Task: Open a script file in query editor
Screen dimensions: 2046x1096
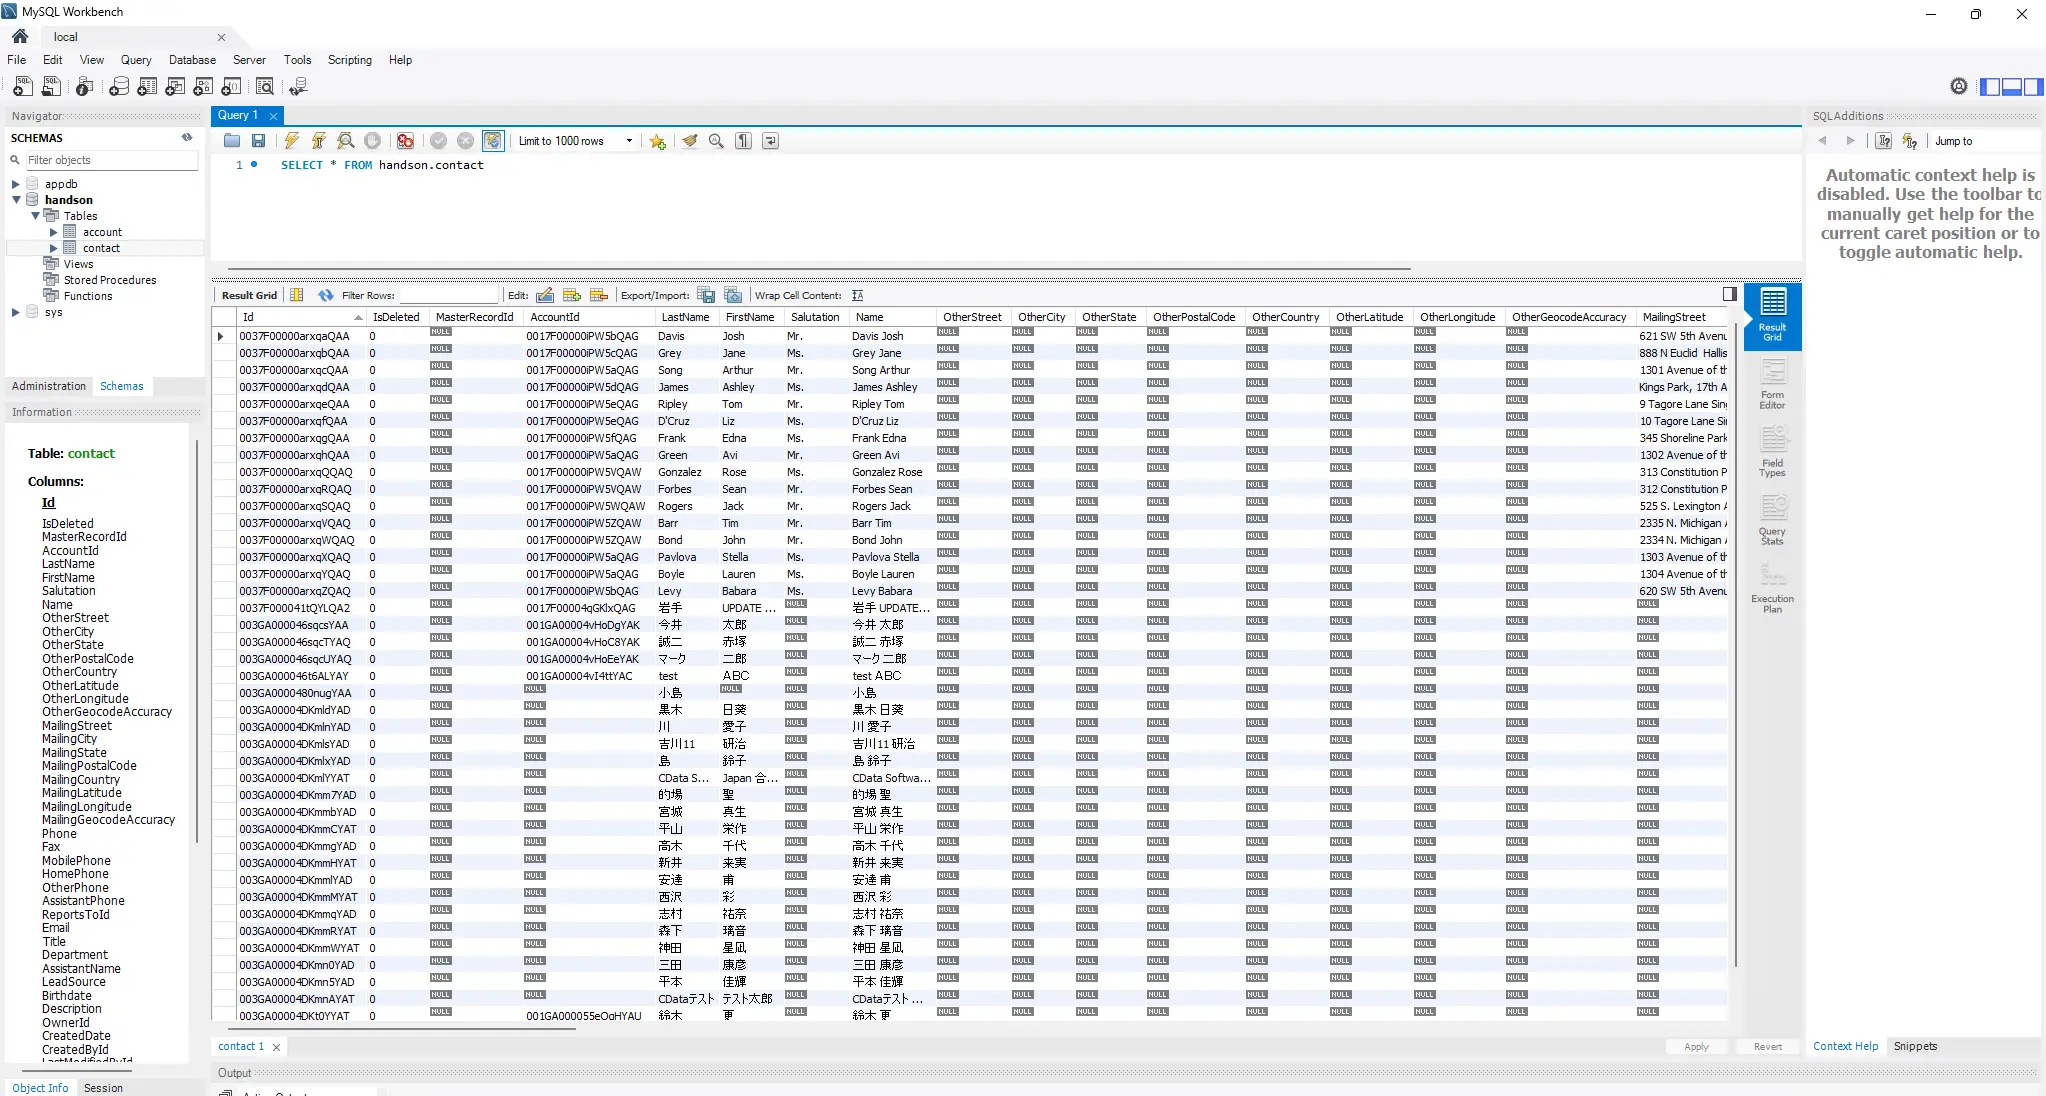Action: pyautogui.click(x=232, y=141)
